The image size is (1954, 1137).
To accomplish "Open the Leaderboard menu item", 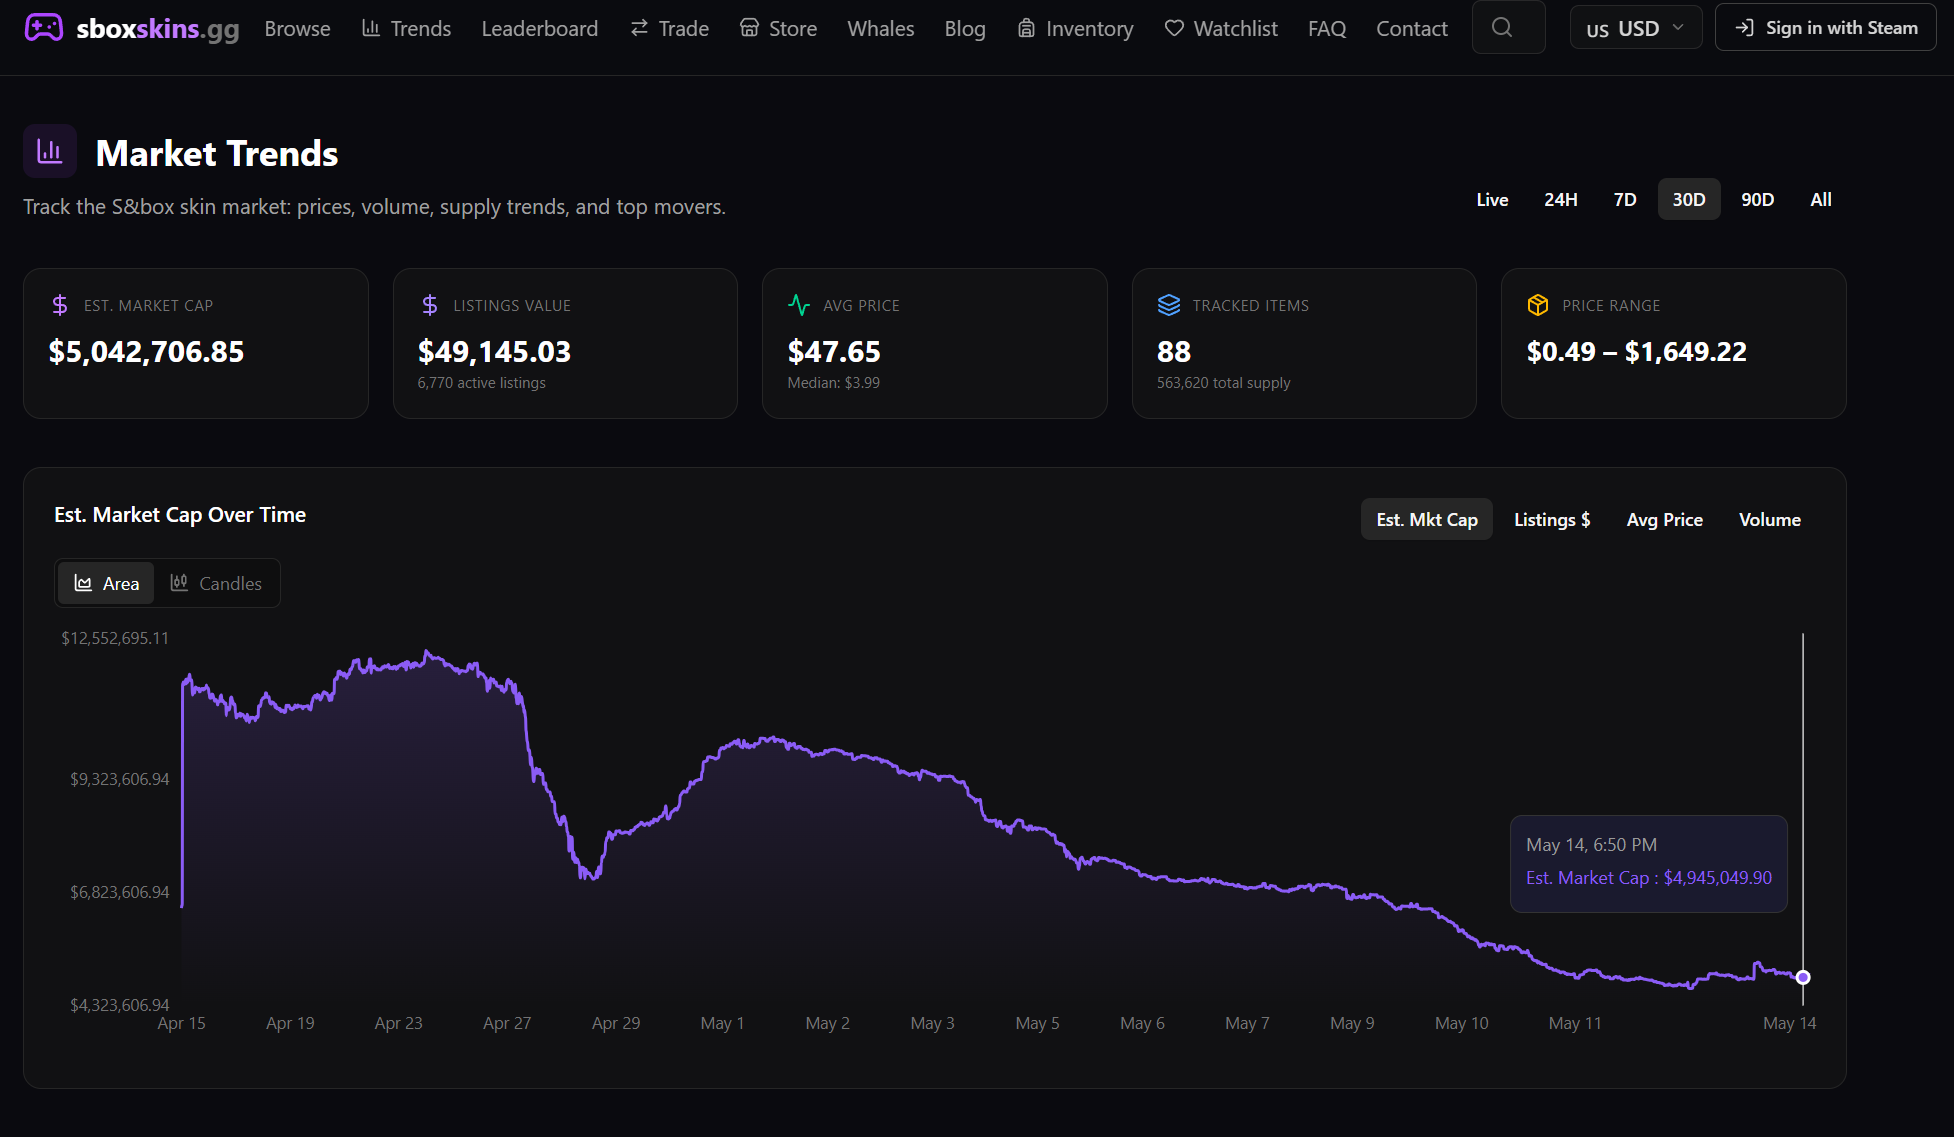I will 540,28.
